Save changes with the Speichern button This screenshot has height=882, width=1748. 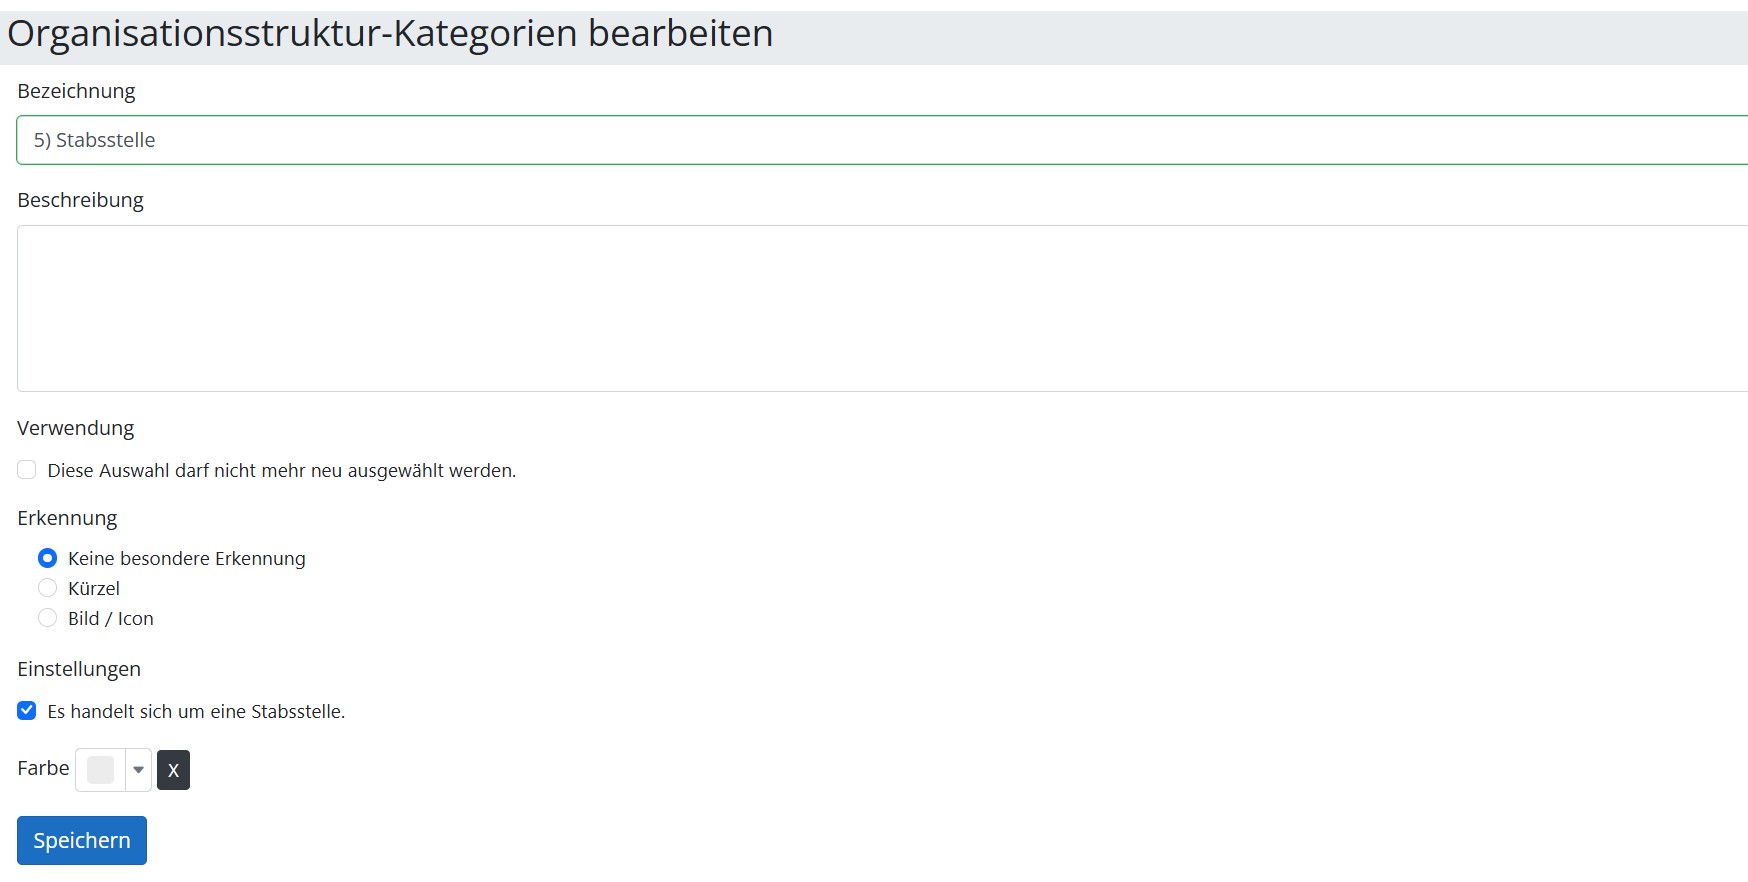pyautogui.click(x=82, y=840)
